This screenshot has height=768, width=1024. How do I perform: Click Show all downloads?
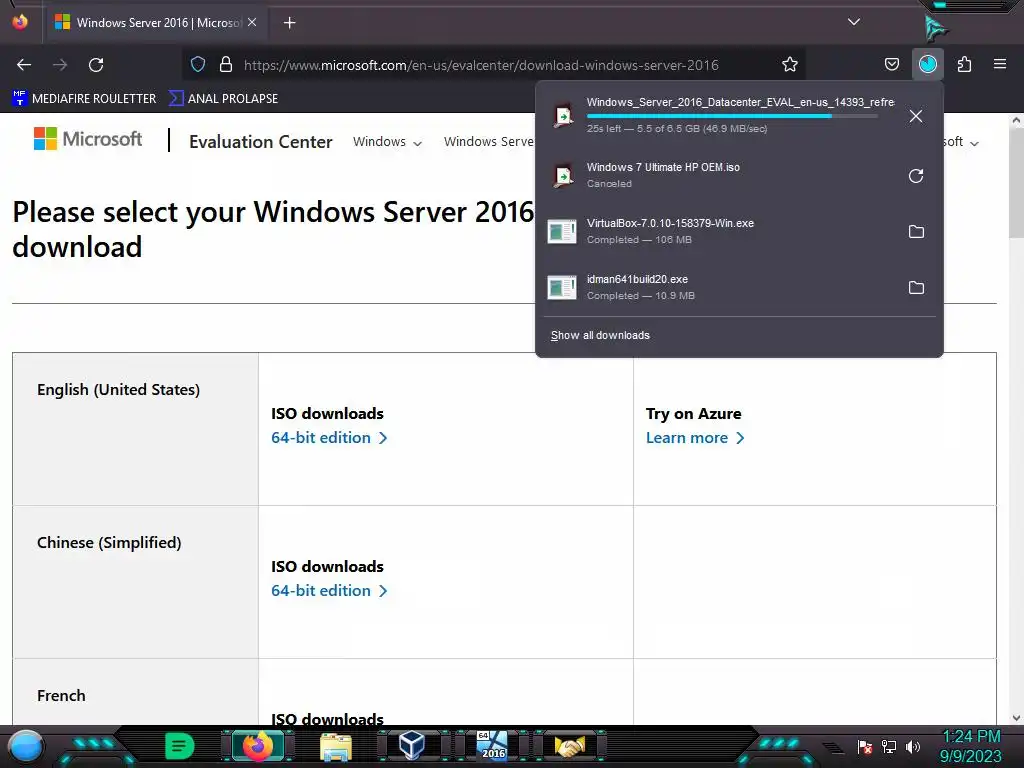[x=600, y=335]
